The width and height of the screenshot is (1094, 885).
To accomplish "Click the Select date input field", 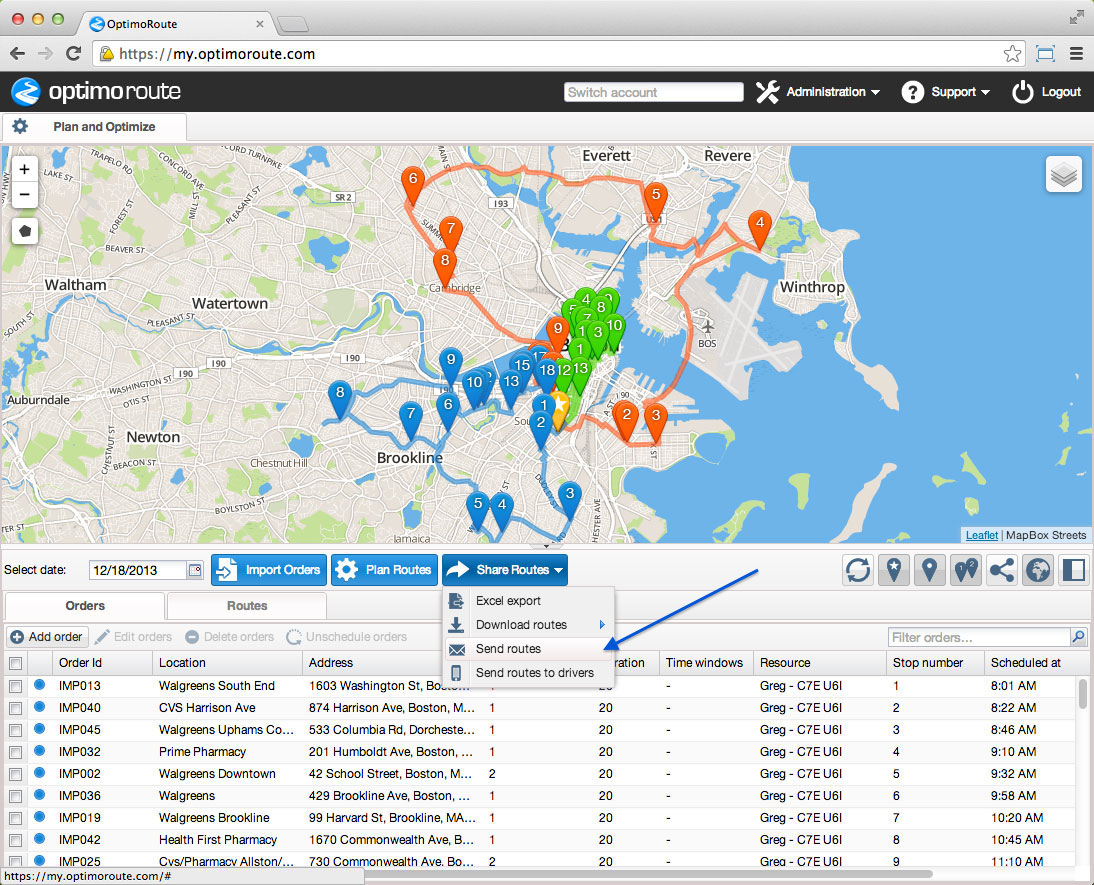I will coord(138,570).
